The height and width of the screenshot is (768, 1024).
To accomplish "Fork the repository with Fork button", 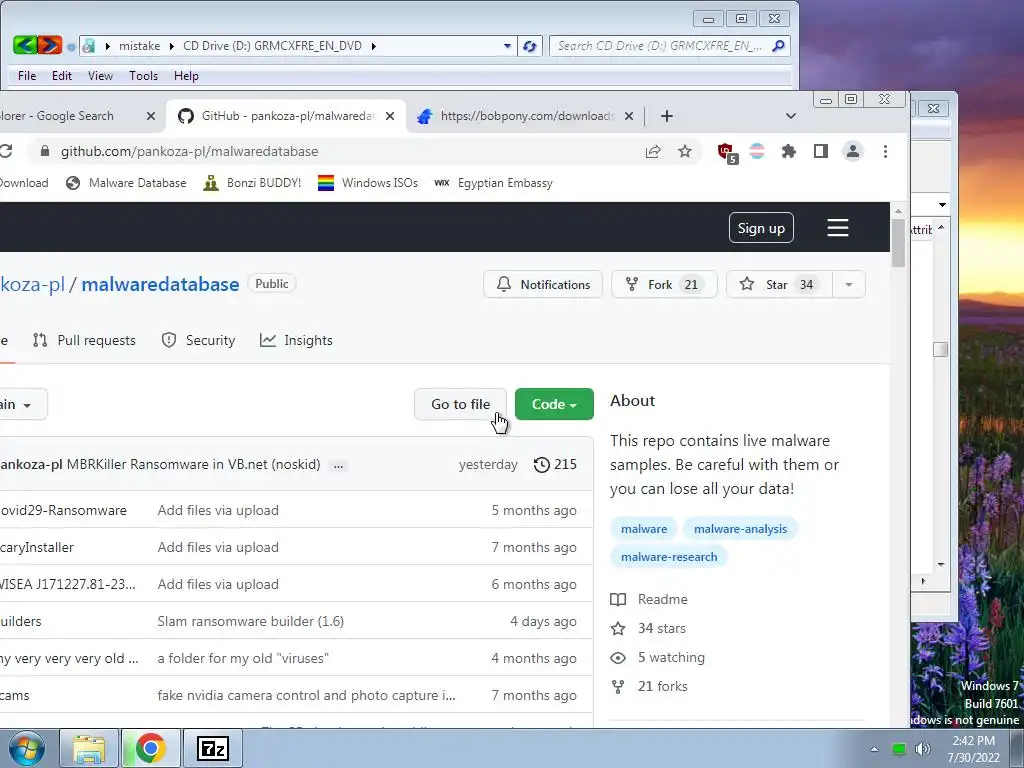I will click(664, 285).
